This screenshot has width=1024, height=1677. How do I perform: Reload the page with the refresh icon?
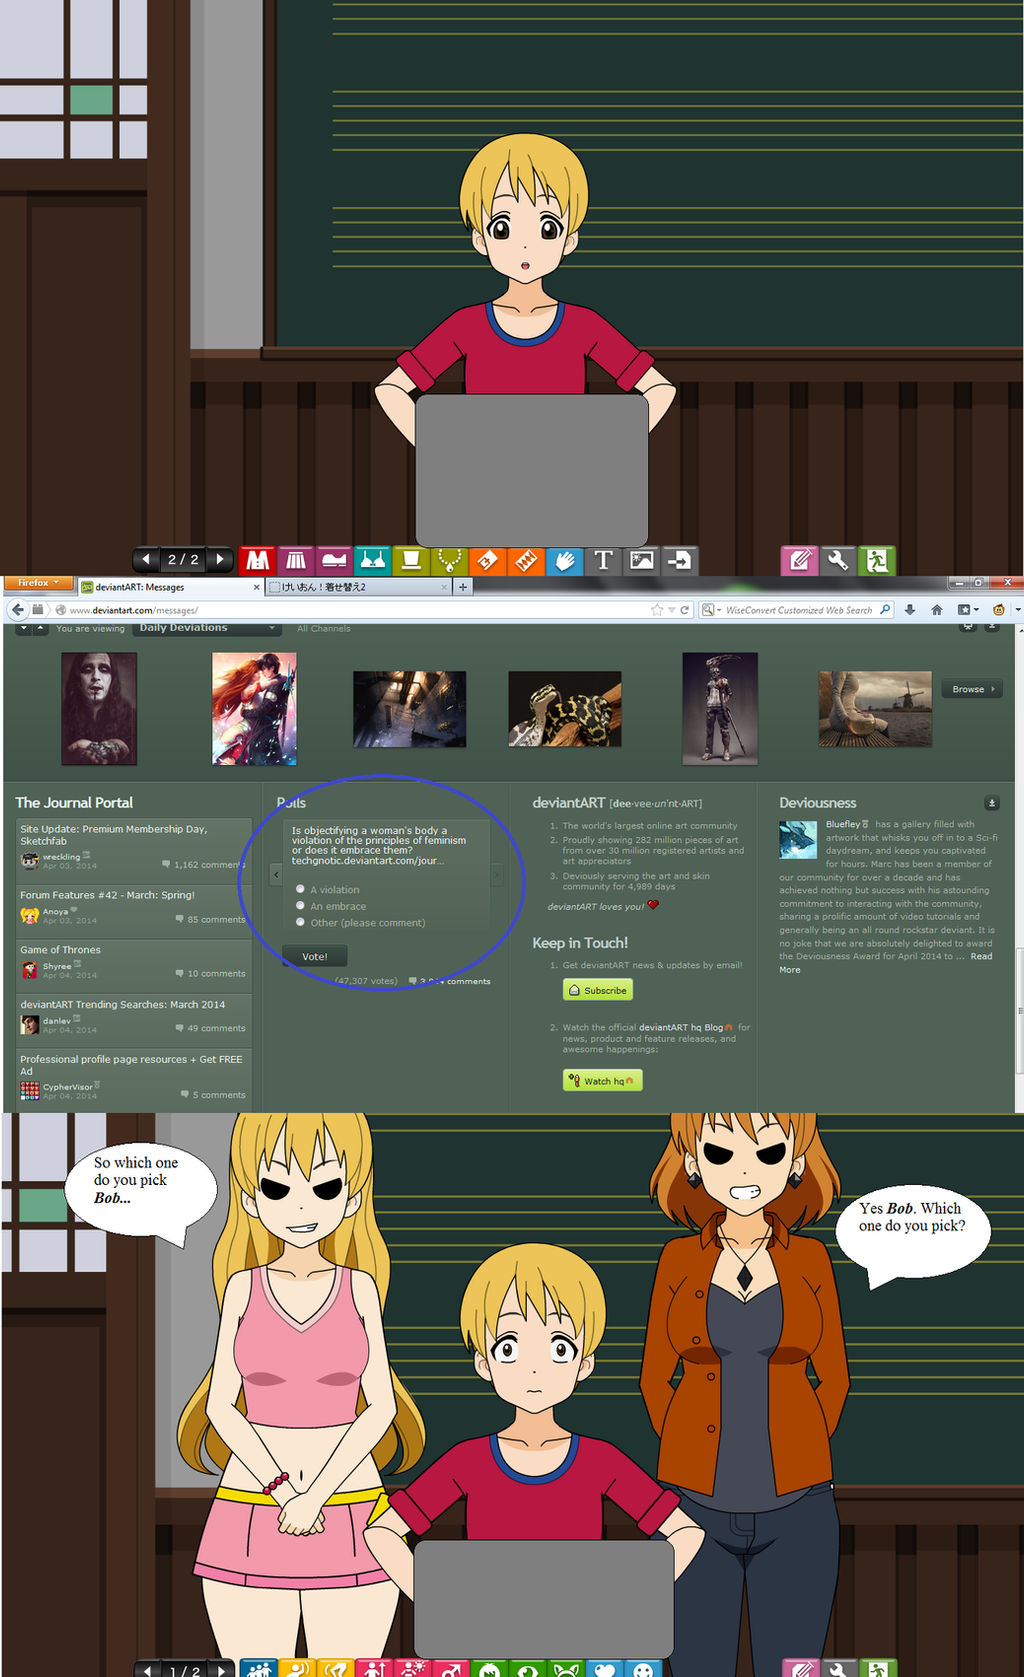(685, 609)
